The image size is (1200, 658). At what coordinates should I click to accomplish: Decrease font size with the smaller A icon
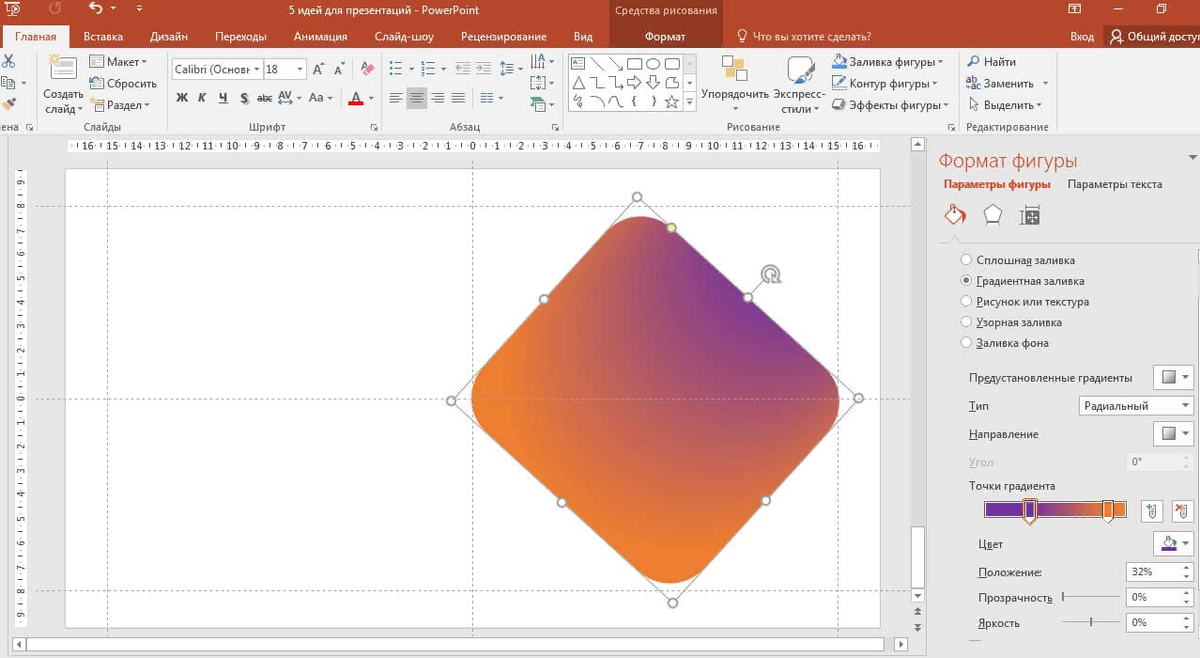tap(340, 69)
